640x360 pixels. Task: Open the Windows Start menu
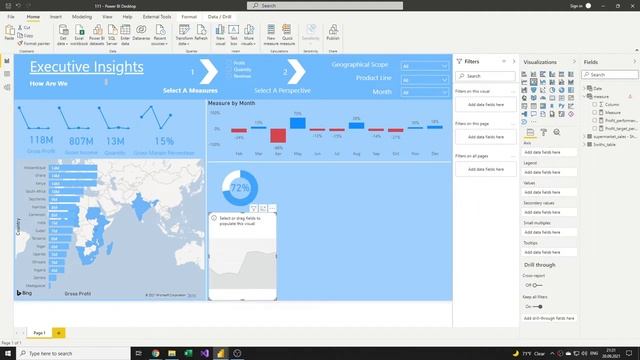8,353
